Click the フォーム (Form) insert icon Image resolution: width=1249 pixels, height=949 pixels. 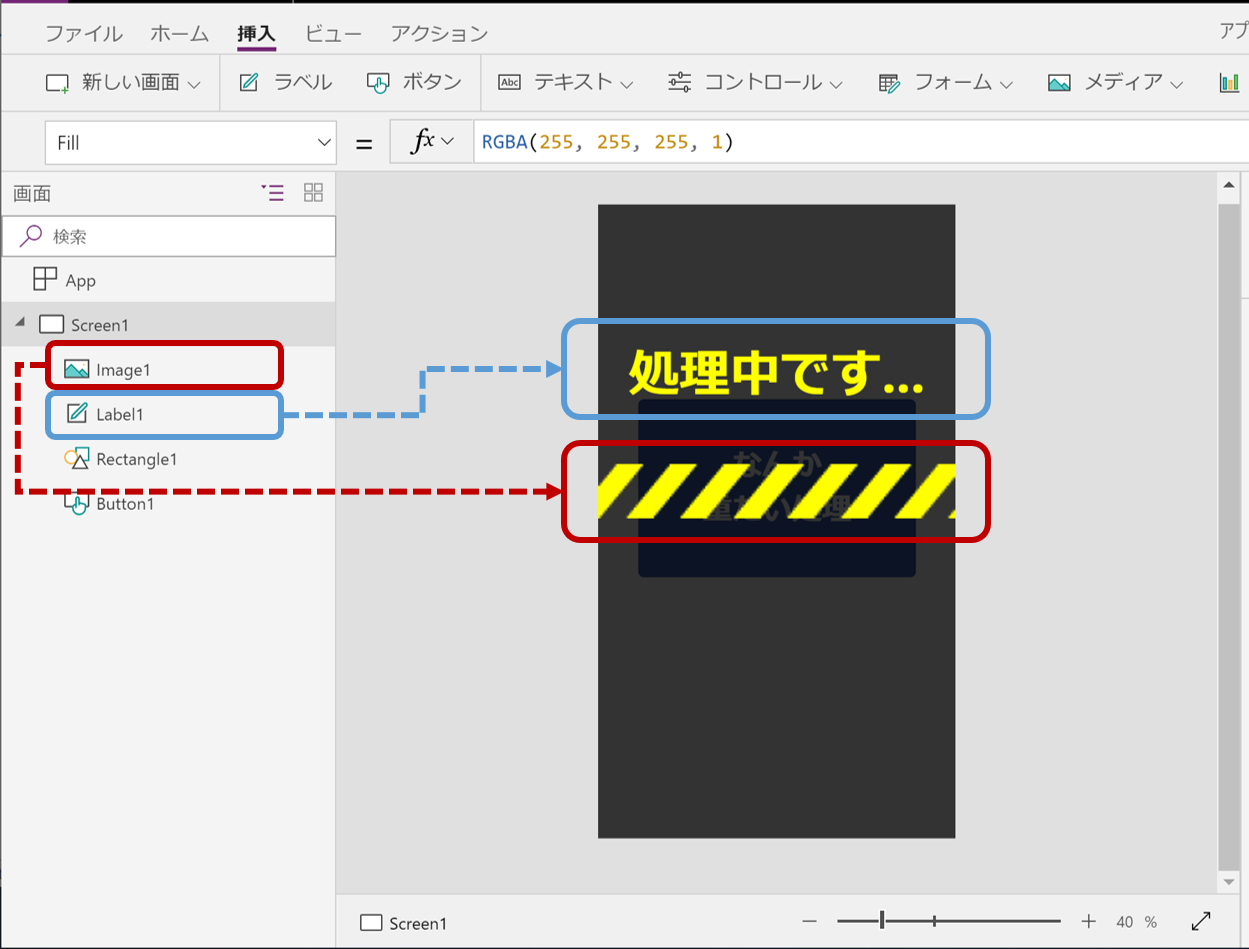point(888,82)
